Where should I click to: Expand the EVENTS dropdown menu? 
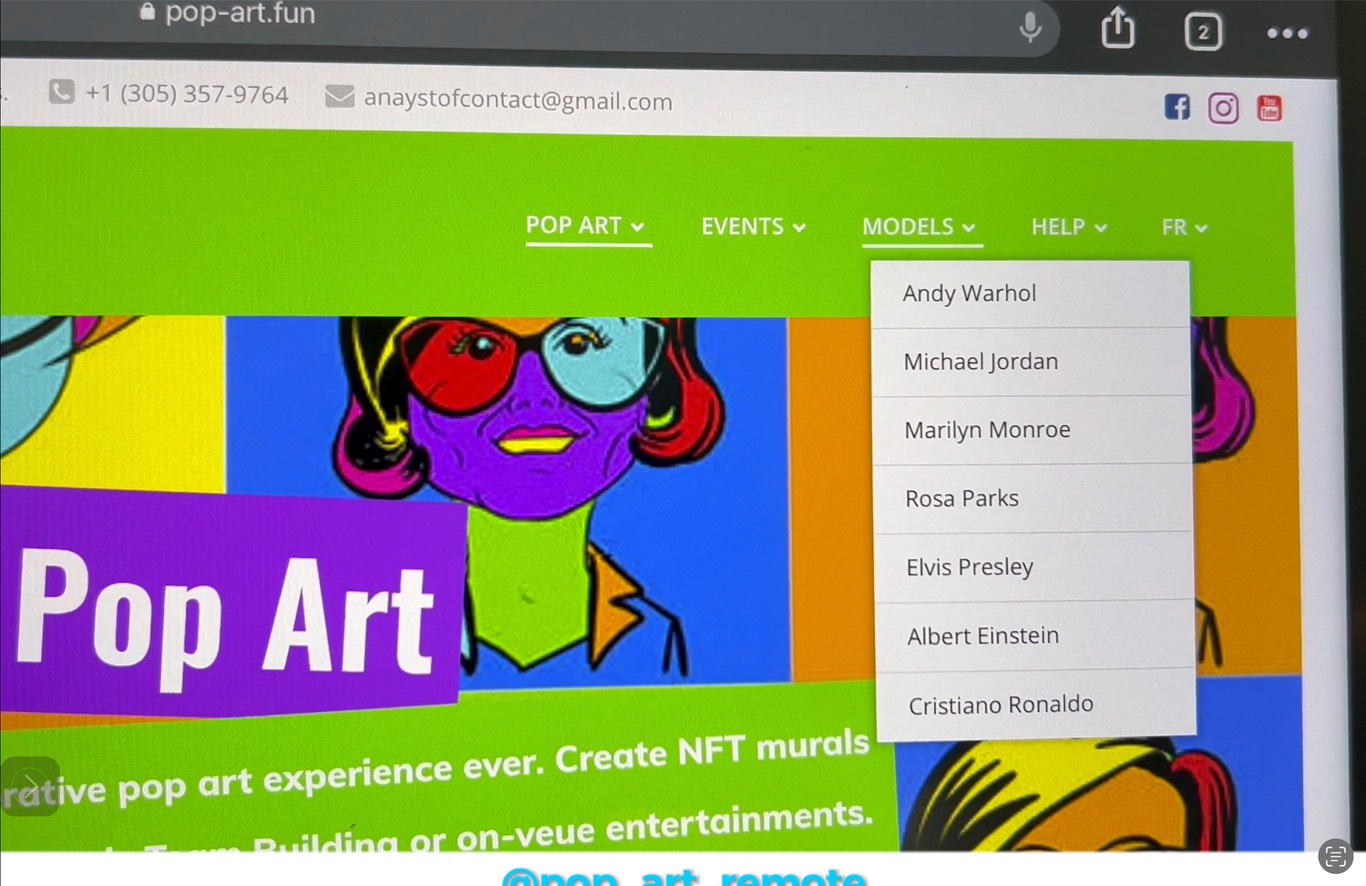point(753,227)
